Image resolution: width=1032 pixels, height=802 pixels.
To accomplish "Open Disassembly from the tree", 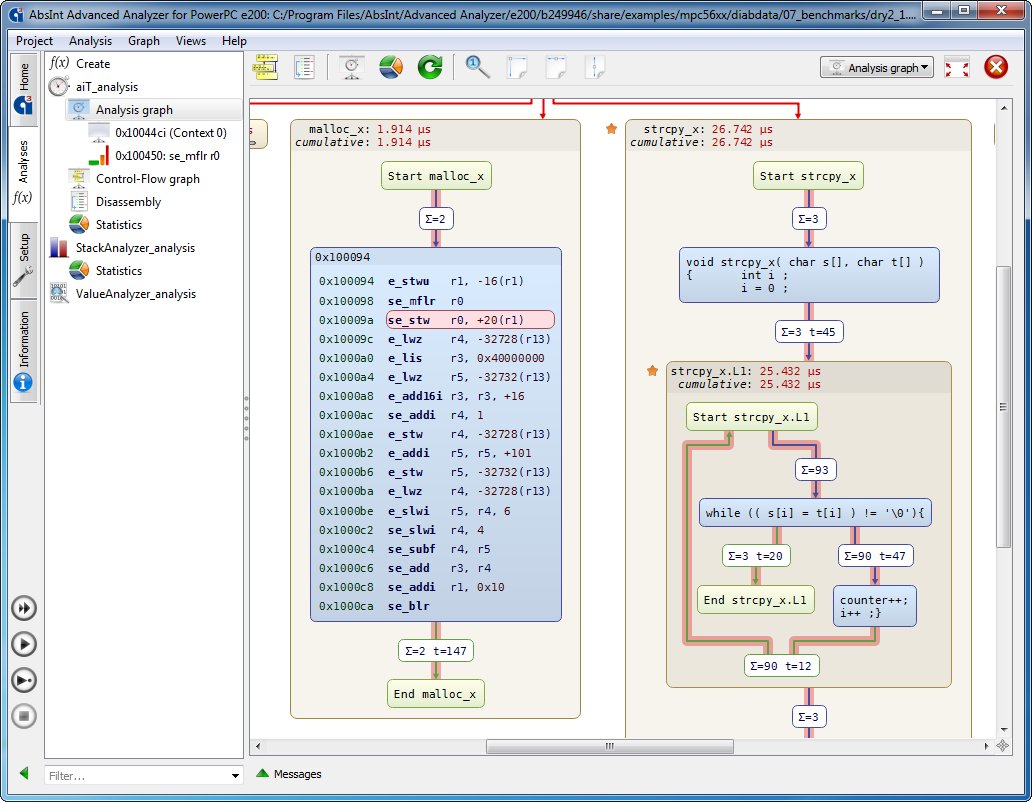I will [x=128, y=202].
